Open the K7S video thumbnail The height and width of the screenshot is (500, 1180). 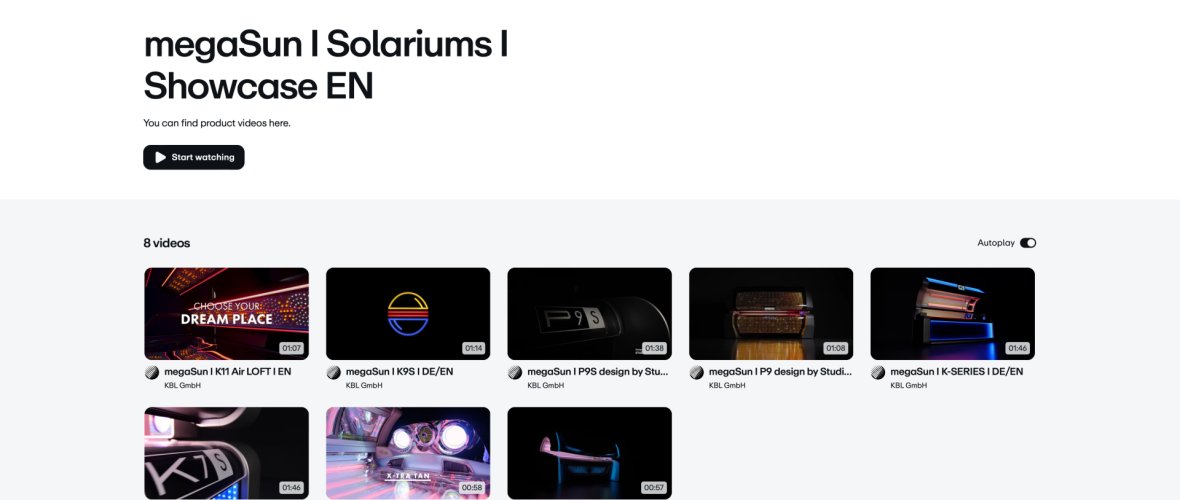[x=227, y=453]
